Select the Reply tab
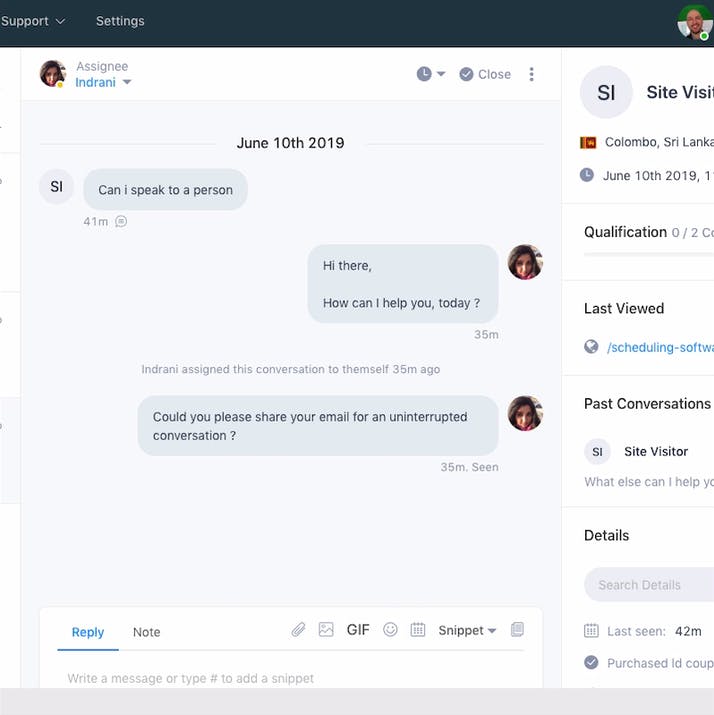Image resolution: width=714 pixels, height=715 pixels. tap(88, 632)
